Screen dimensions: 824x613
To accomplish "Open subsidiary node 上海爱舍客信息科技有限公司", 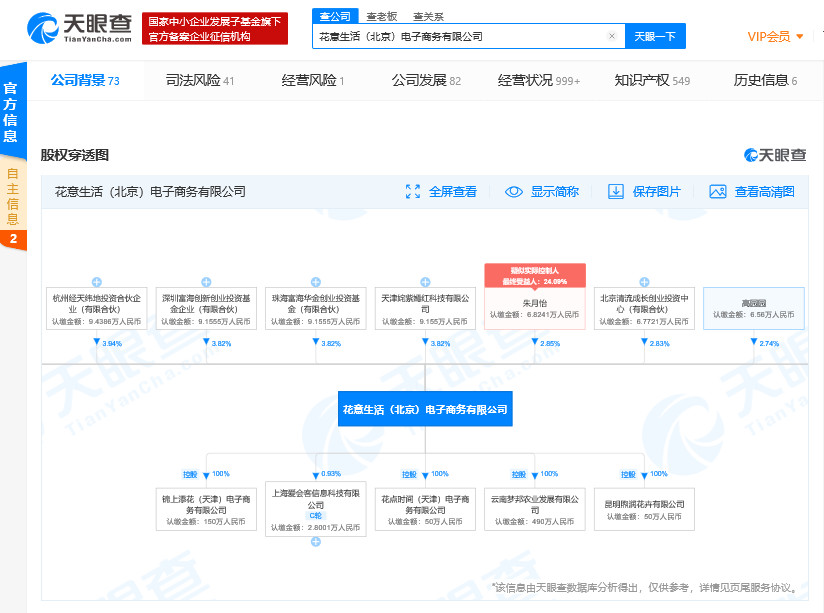I will click(316, 509).
